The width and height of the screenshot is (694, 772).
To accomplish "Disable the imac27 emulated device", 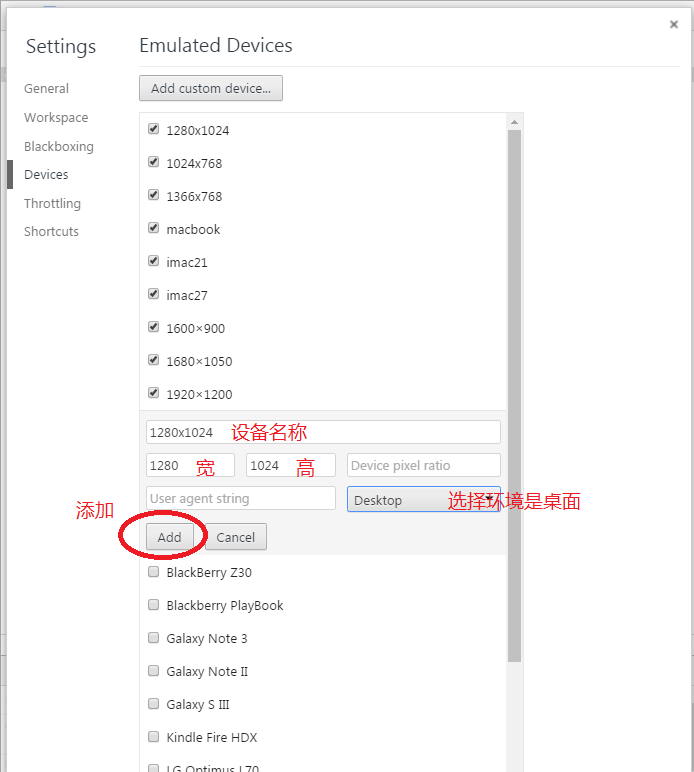I will [154, 294].
